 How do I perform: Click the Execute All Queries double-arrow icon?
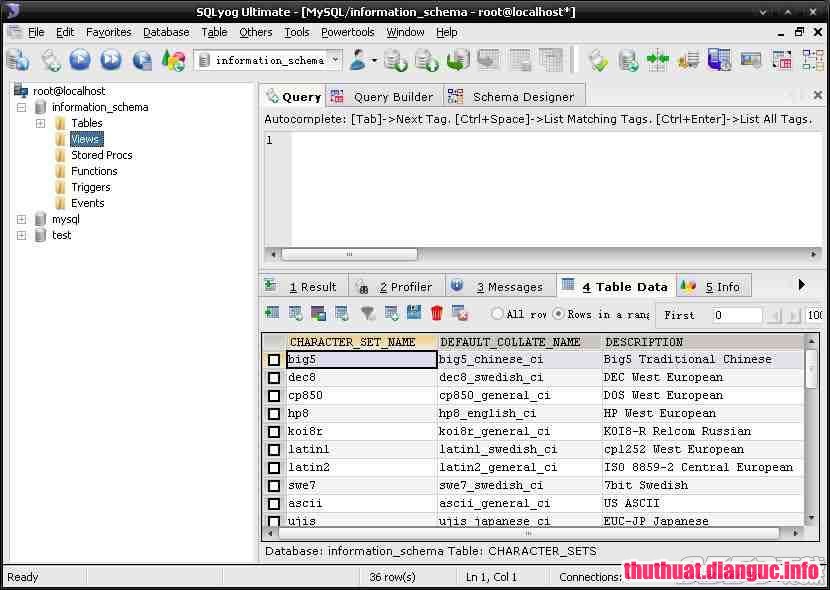(111, 60)
